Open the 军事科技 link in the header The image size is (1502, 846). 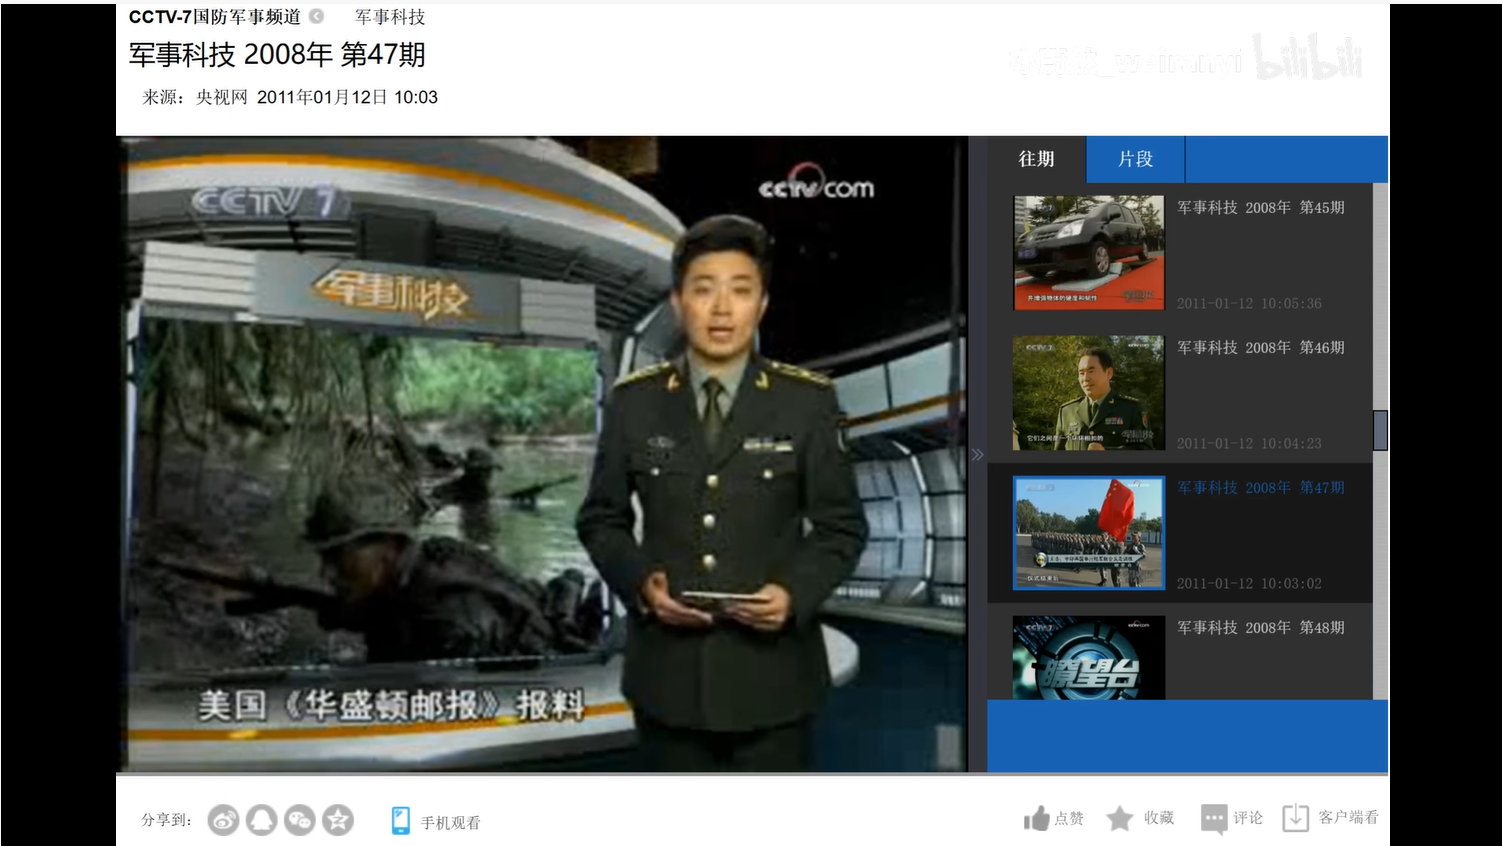click(390, 17)
